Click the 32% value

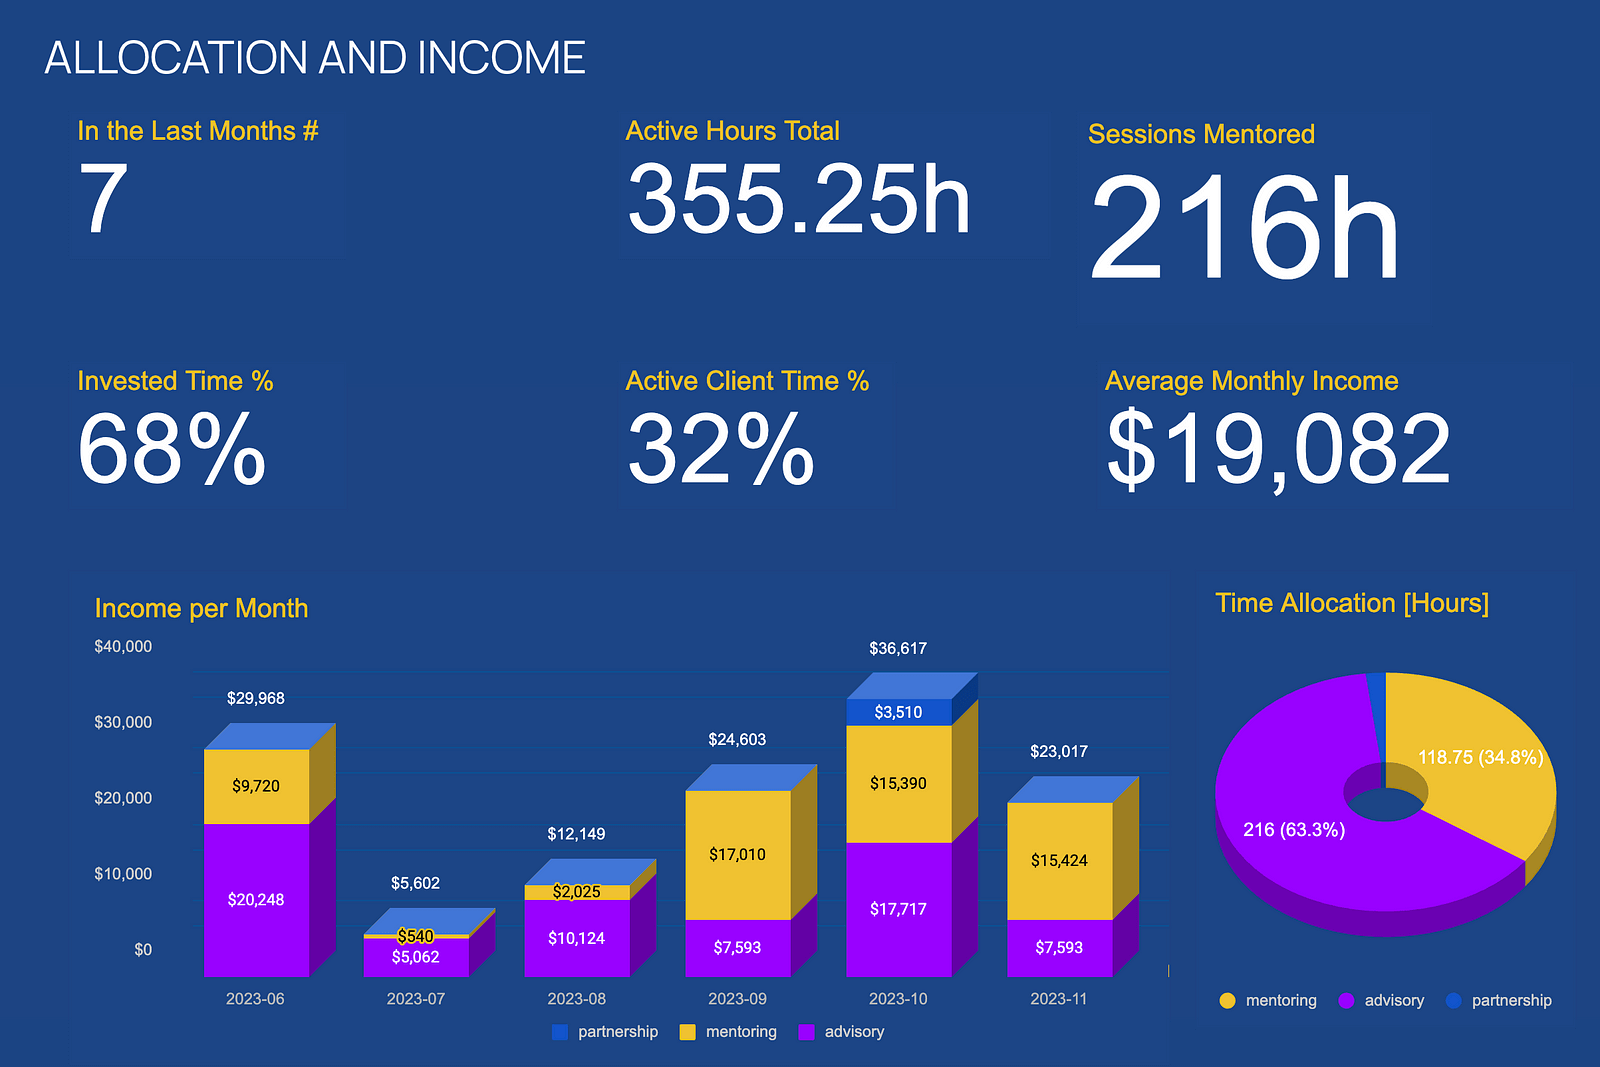click(x=721, y=449)
